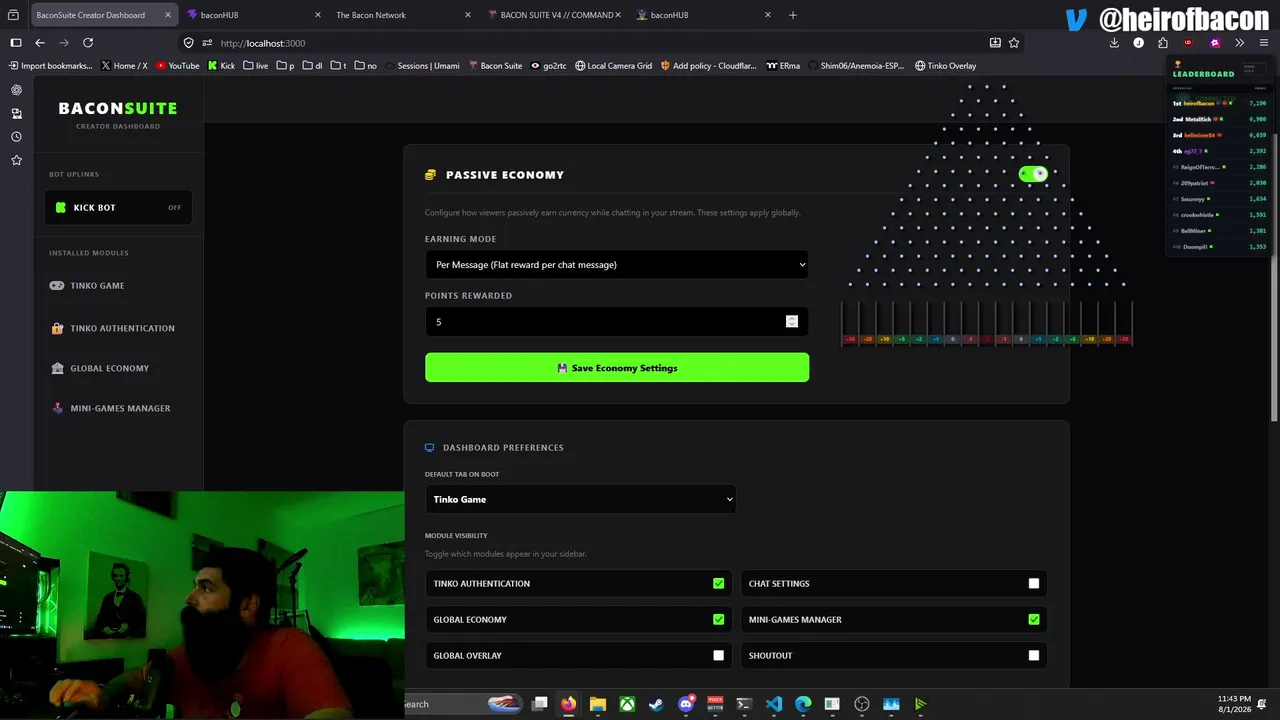1280x720 pixels.
Task: Uncheck Global Economy module visibility
Action: [718, 619]
